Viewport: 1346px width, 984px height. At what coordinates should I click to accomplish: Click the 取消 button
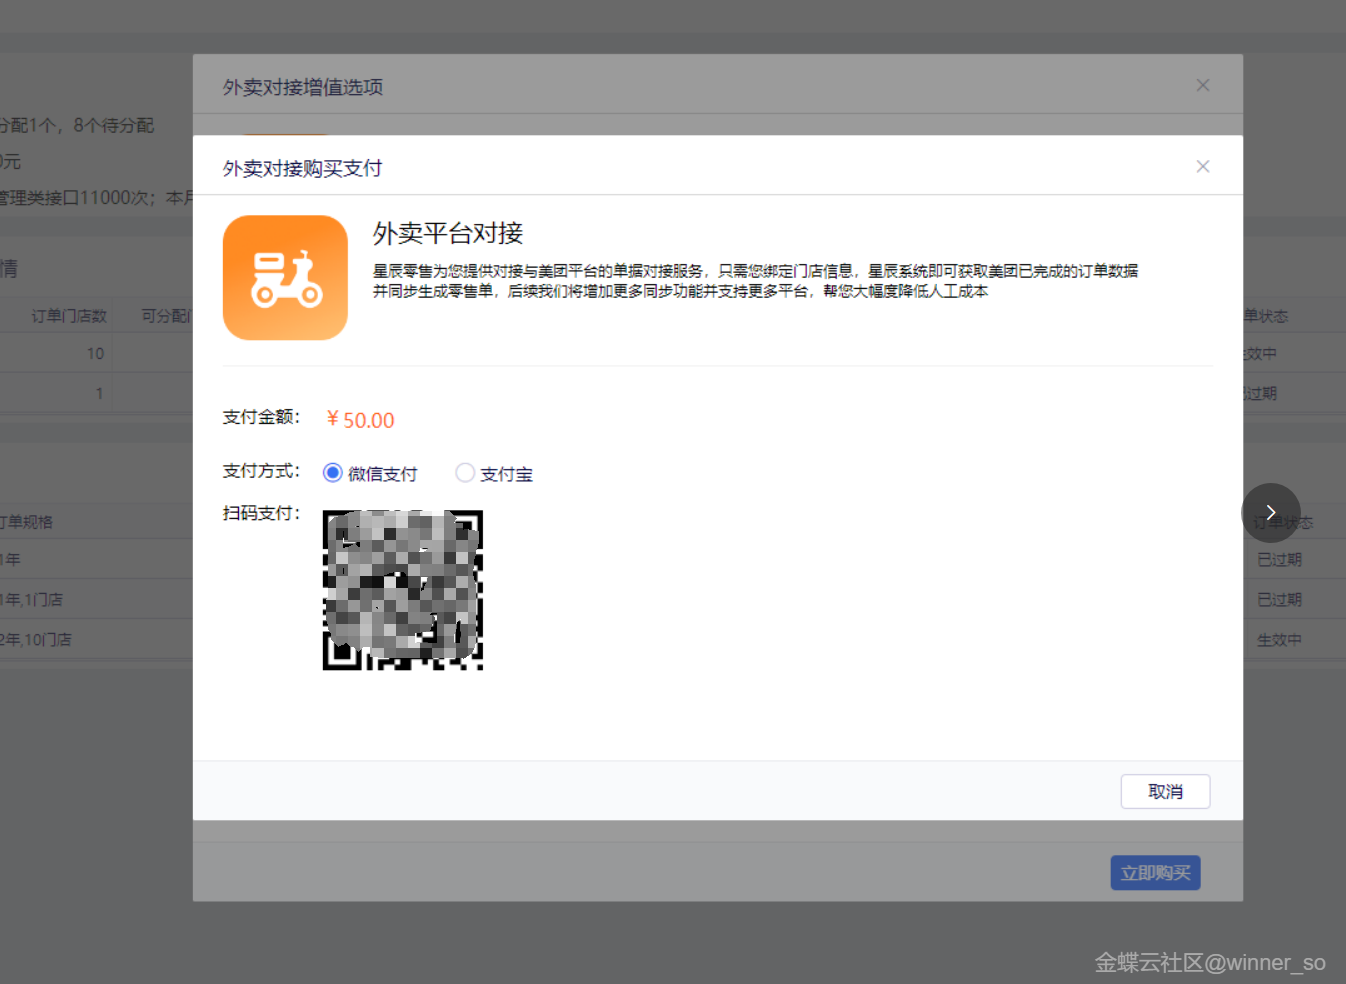pos(1165,791)
